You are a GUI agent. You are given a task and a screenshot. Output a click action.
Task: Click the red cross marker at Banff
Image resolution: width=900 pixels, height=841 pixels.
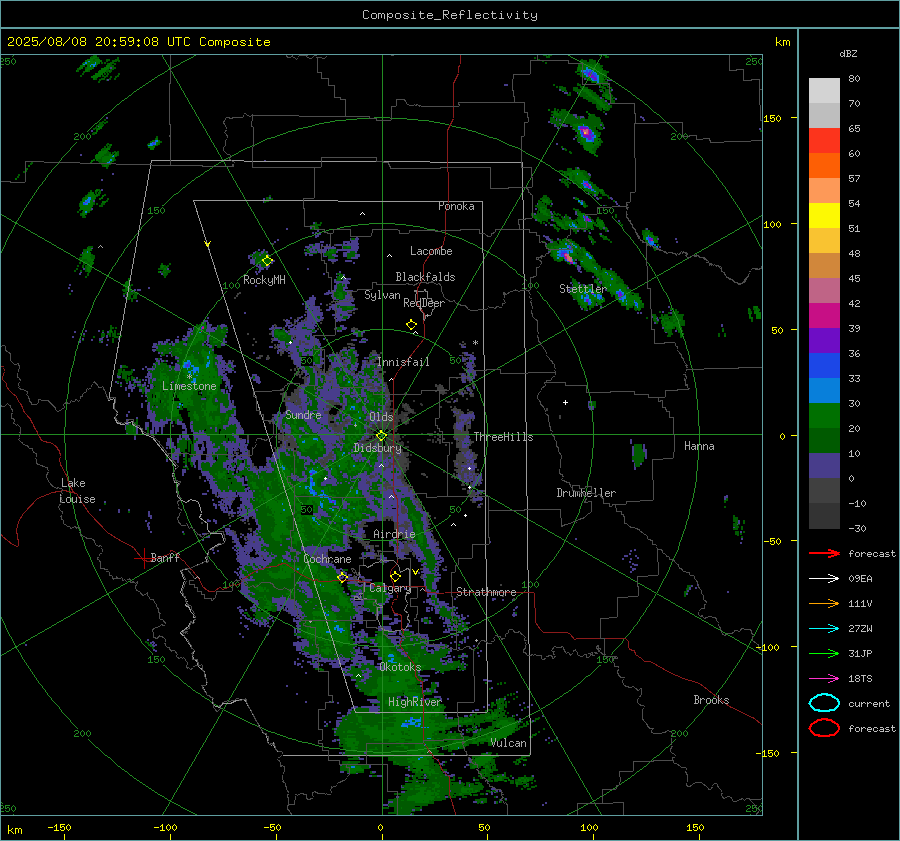point(143,557)
